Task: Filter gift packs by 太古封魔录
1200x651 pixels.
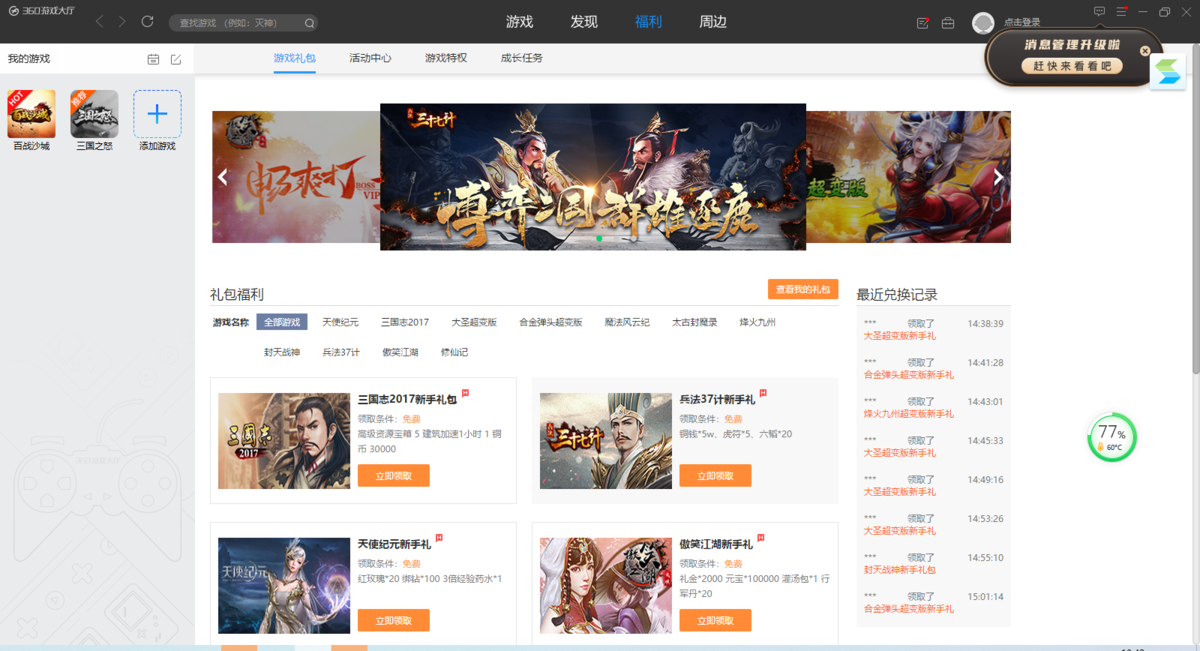Action: point(695,322)
